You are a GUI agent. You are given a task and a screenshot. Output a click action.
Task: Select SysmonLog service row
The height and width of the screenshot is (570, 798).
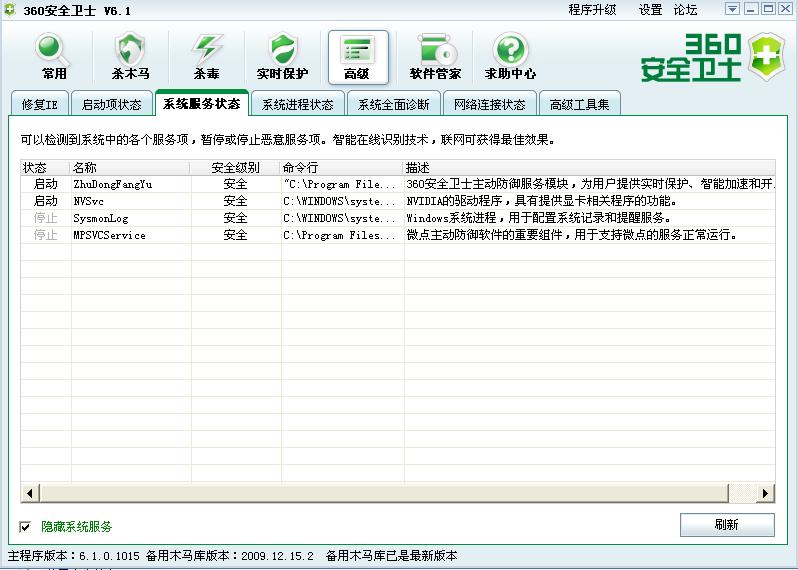point(398,218)
